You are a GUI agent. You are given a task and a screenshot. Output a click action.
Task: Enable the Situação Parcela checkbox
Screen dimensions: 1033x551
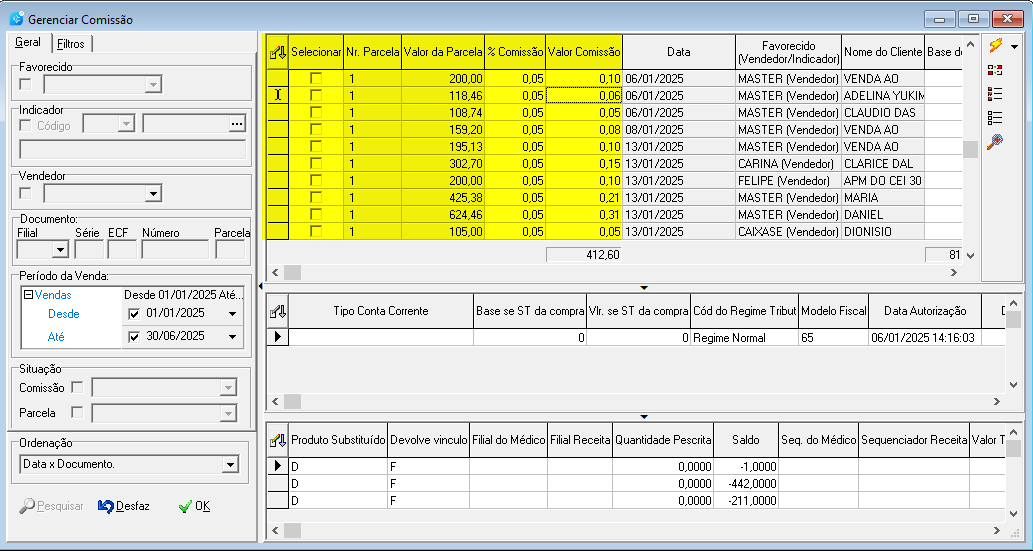(77, 412)
